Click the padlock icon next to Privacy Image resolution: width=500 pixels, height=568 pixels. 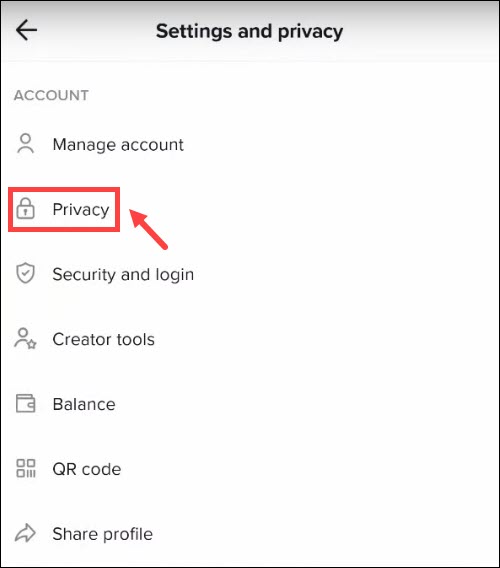25,209
